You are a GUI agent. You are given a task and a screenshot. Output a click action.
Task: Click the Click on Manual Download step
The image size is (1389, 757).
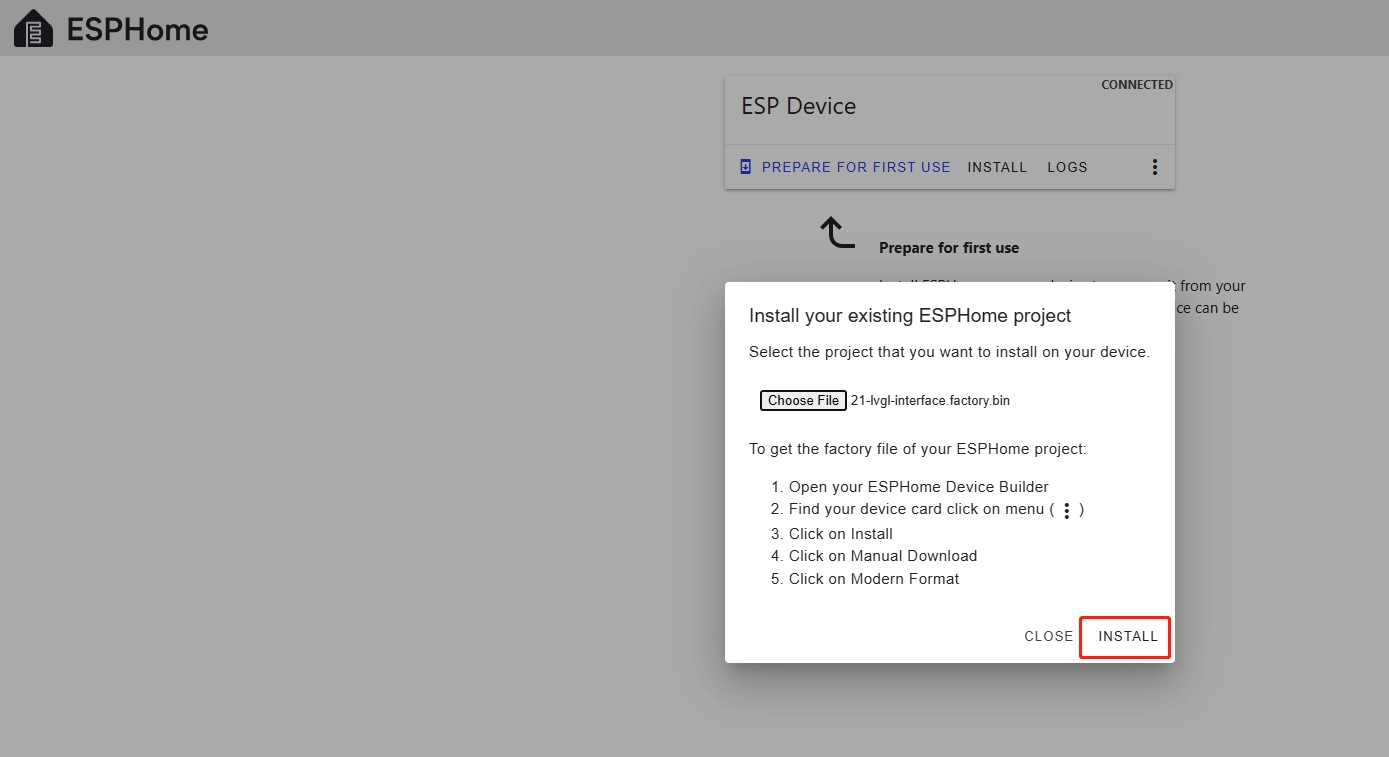[x=882, y=556]
